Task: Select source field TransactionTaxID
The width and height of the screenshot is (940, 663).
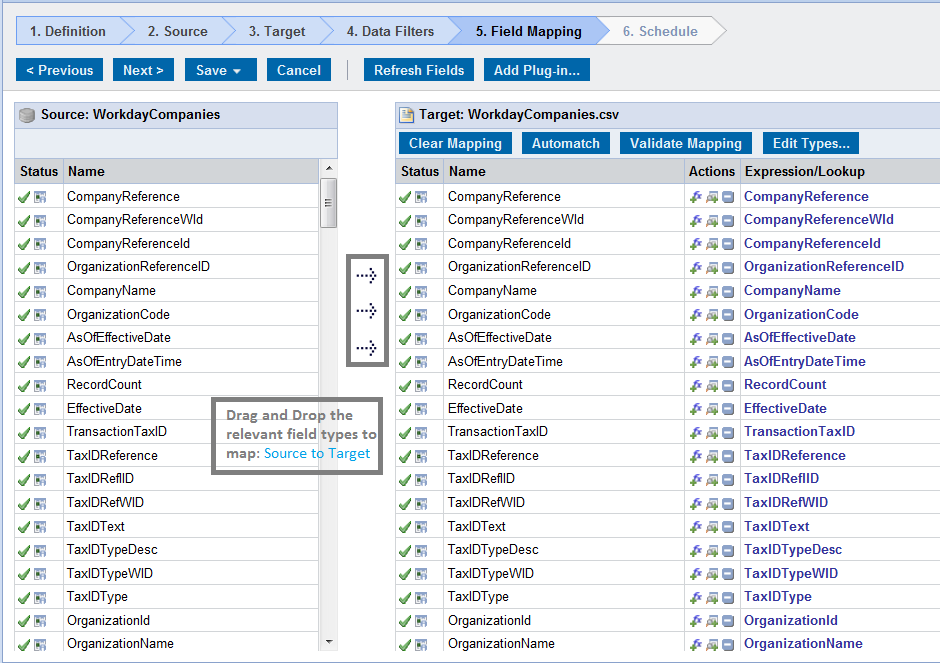Action: [x=117, y=432]
